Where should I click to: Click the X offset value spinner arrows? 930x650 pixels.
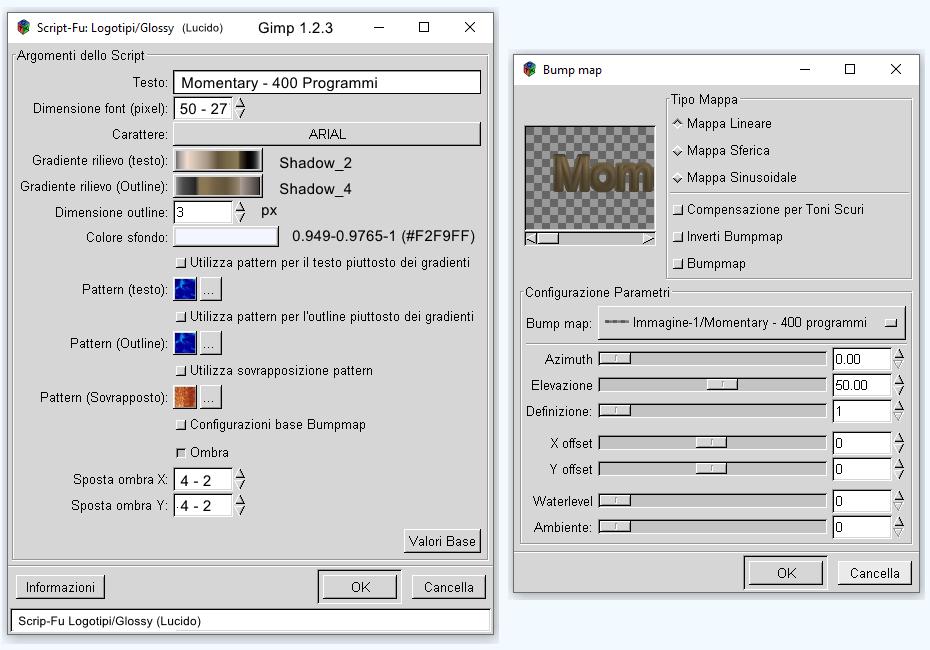pyautogui.click(x=899, y=443)
